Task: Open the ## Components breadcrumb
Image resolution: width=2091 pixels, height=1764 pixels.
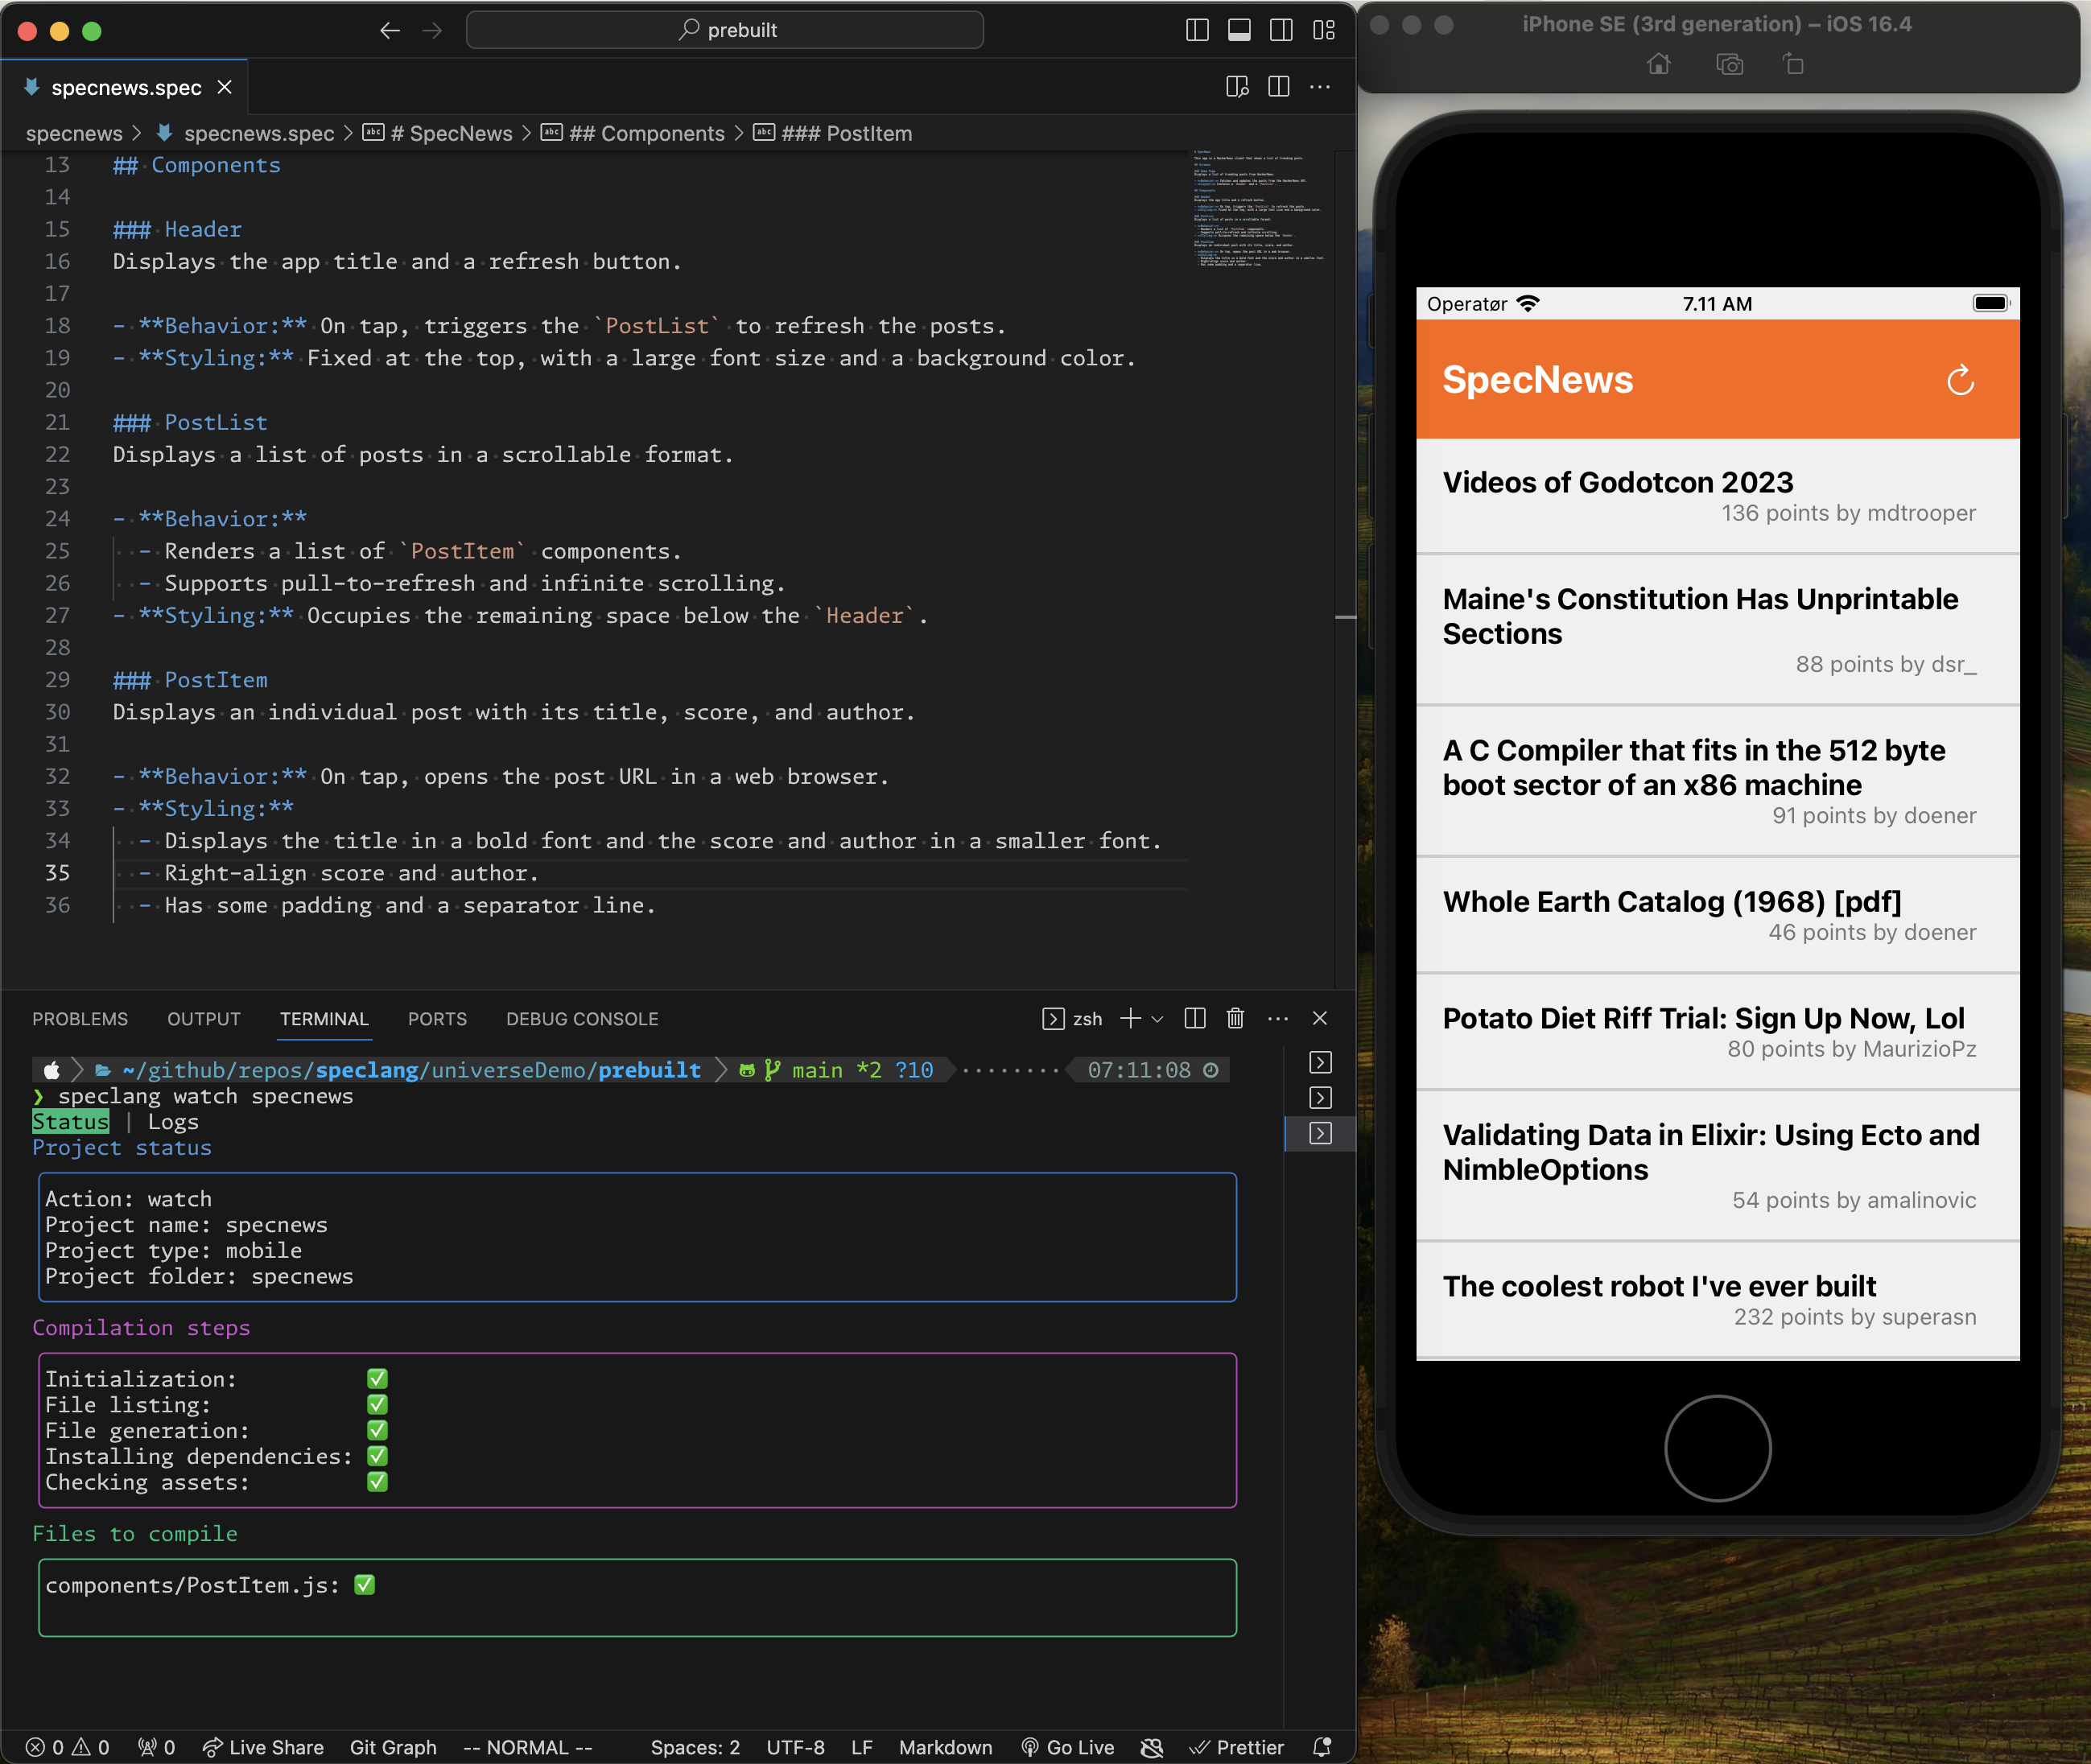Action: coord(633,133)
